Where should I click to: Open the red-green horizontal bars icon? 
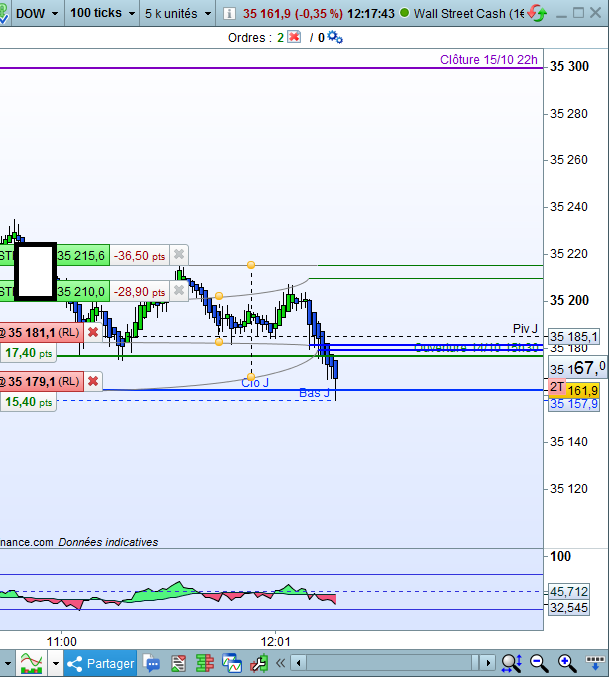pyautogui.click(x=205, y=663)
